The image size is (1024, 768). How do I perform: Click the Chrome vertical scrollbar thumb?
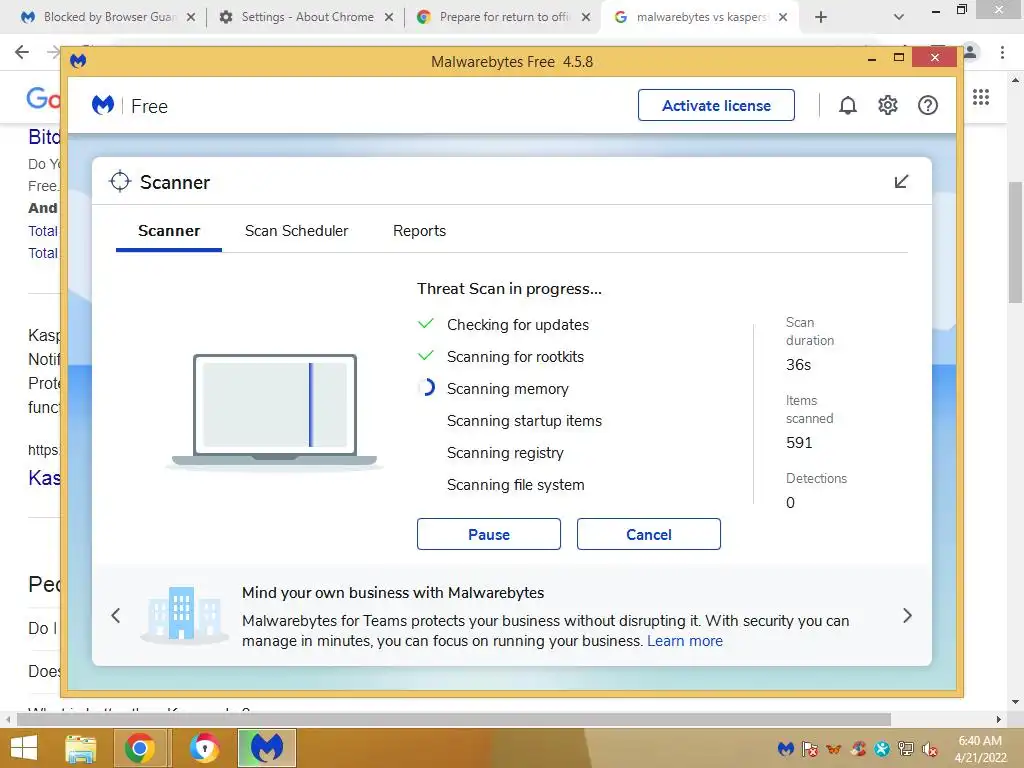click(1016, 242)
